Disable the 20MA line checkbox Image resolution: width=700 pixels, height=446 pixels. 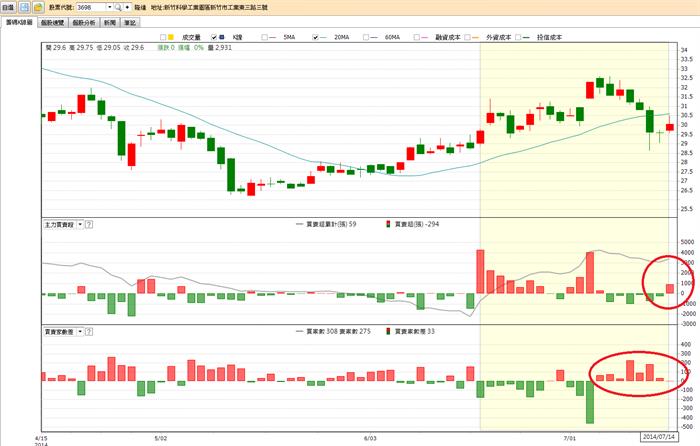pos(315,38)
